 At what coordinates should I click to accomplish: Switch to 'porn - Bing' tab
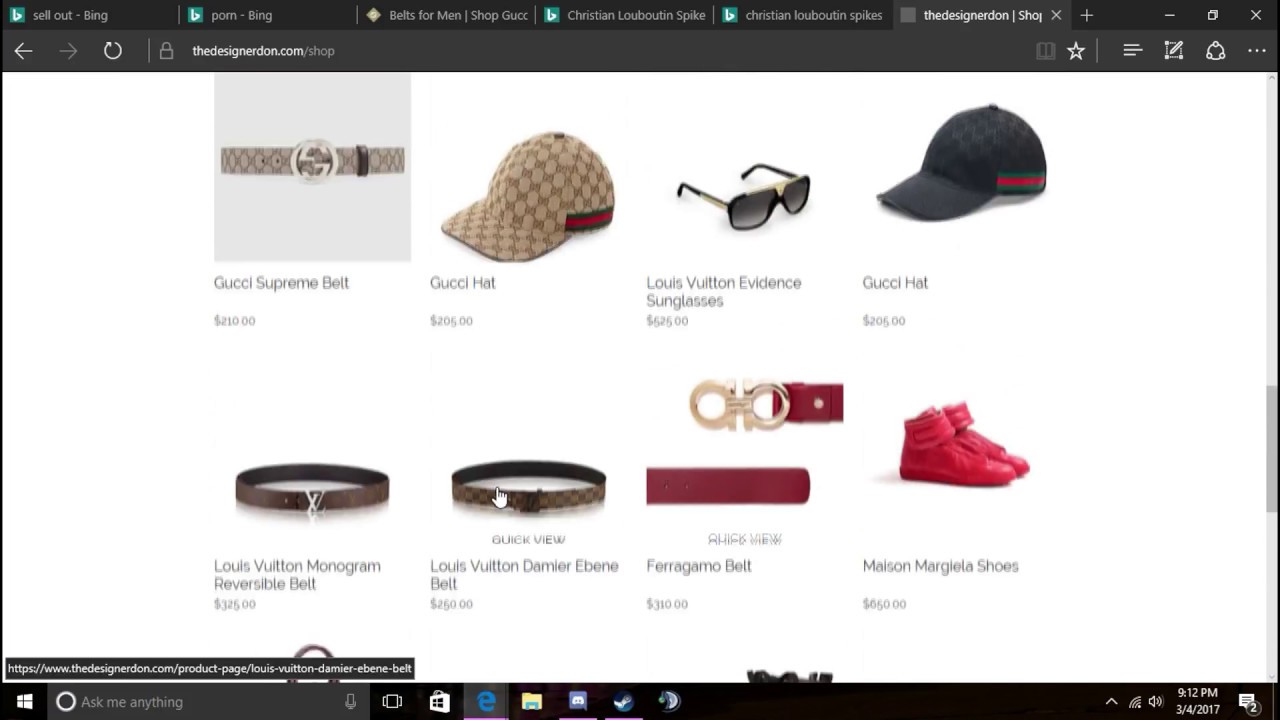tap(267, 15)
